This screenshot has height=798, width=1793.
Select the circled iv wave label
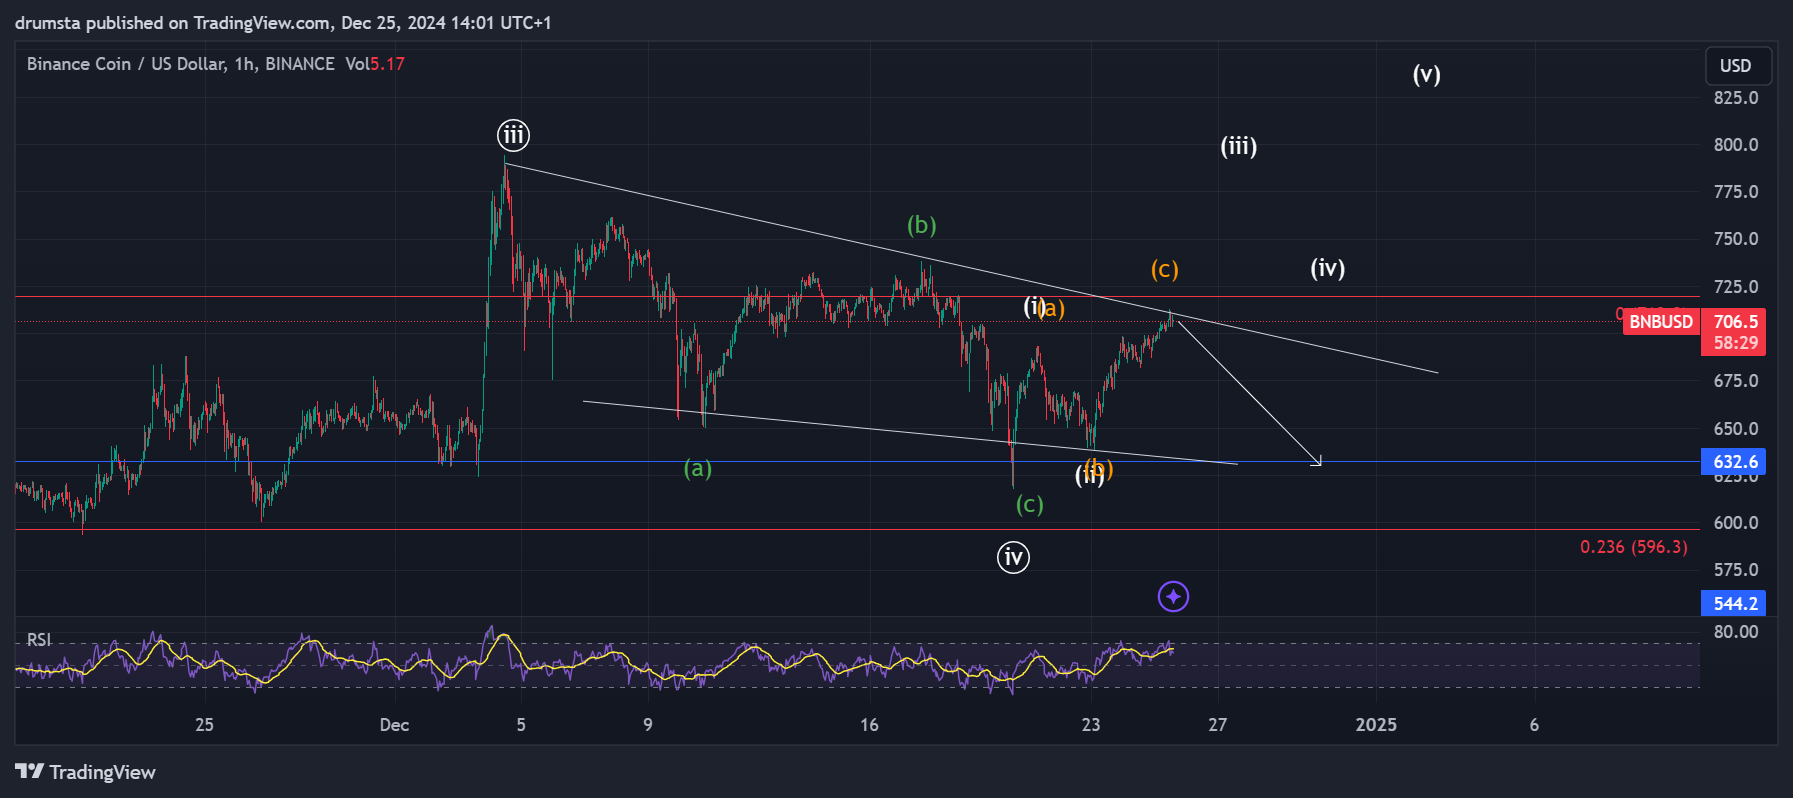[1013, 557]
